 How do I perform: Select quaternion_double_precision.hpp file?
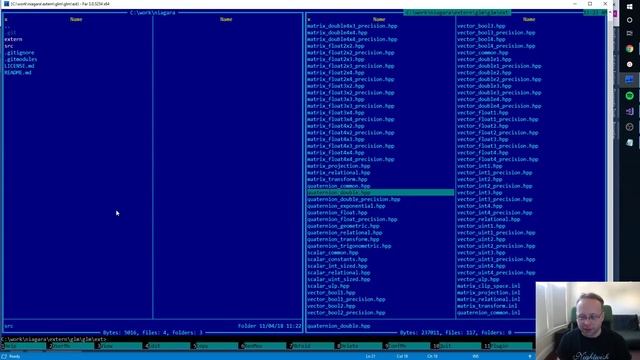pyautogui.click(x=353, y=199)
